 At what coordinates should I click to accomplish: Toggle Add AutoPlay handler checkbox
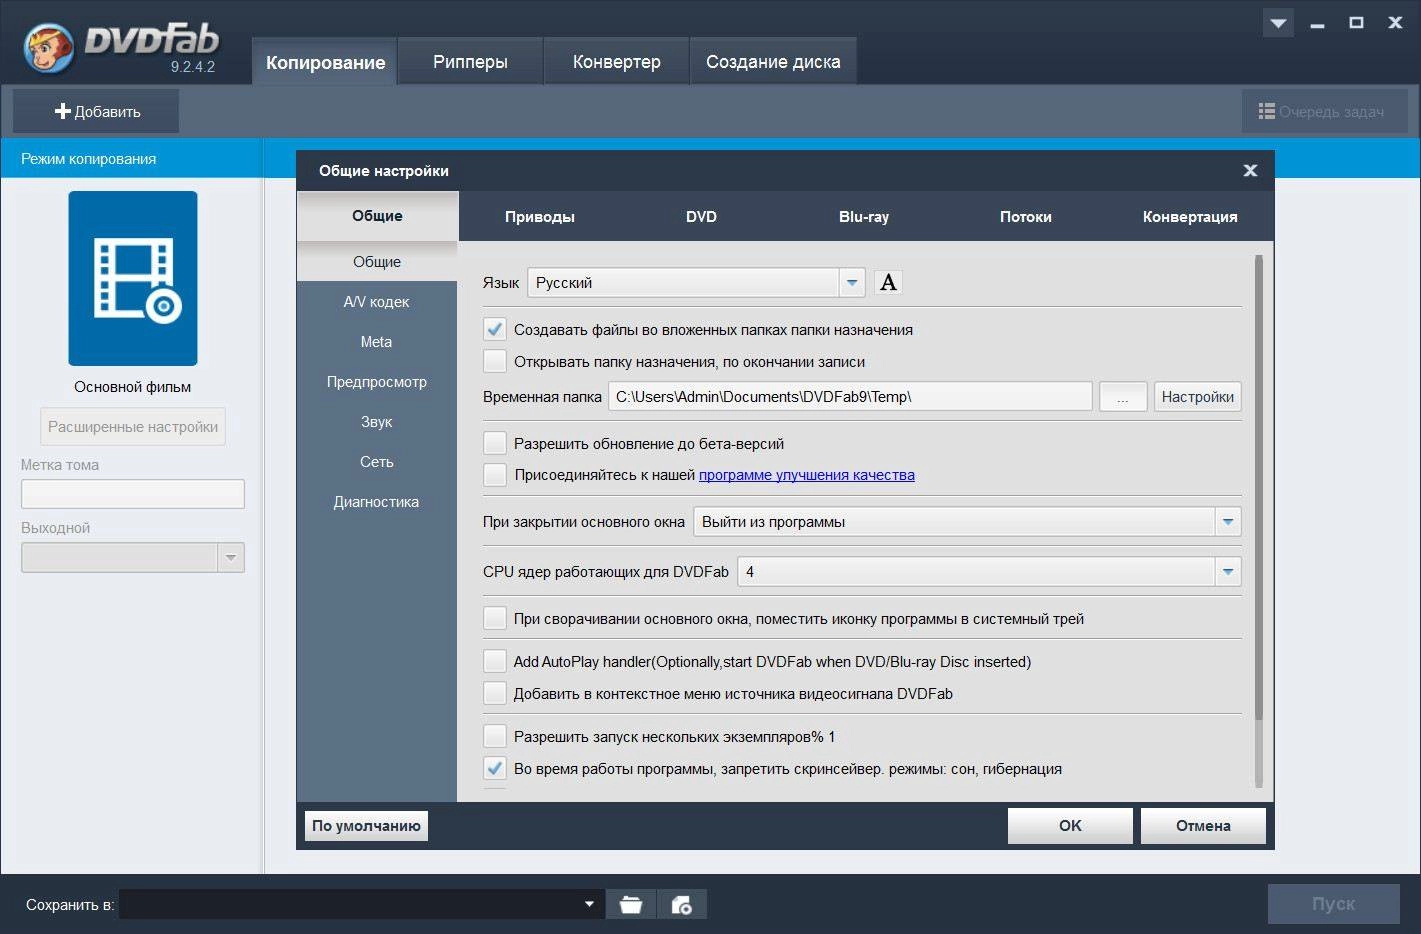tap(495, 661)
